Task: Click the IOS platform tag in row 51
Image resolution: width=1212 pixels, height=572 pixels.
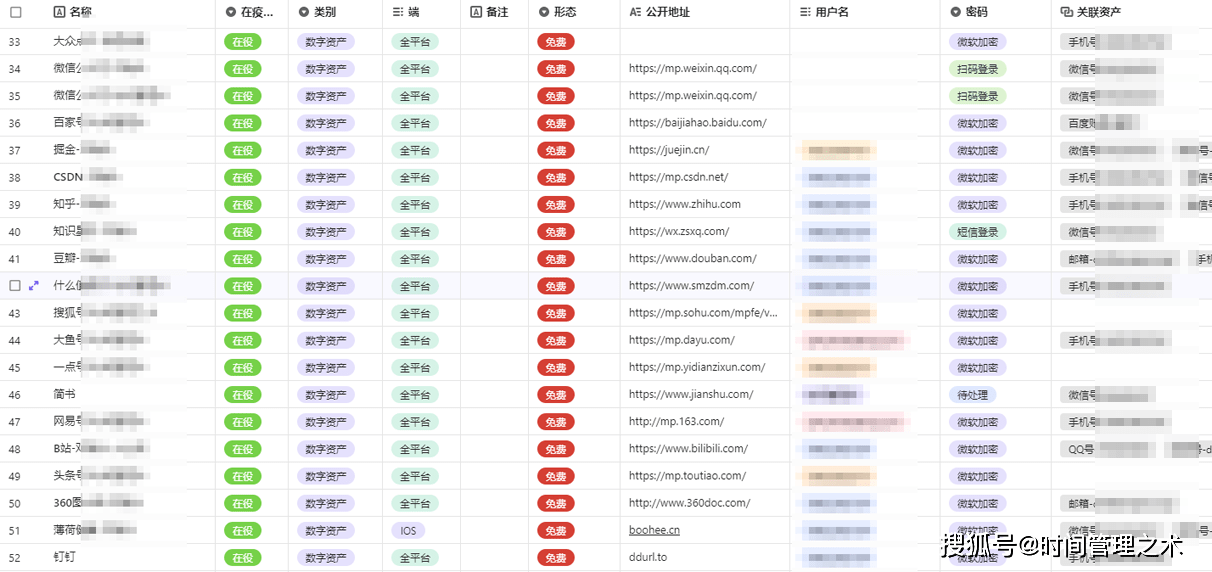Action: tap(409, 530)
